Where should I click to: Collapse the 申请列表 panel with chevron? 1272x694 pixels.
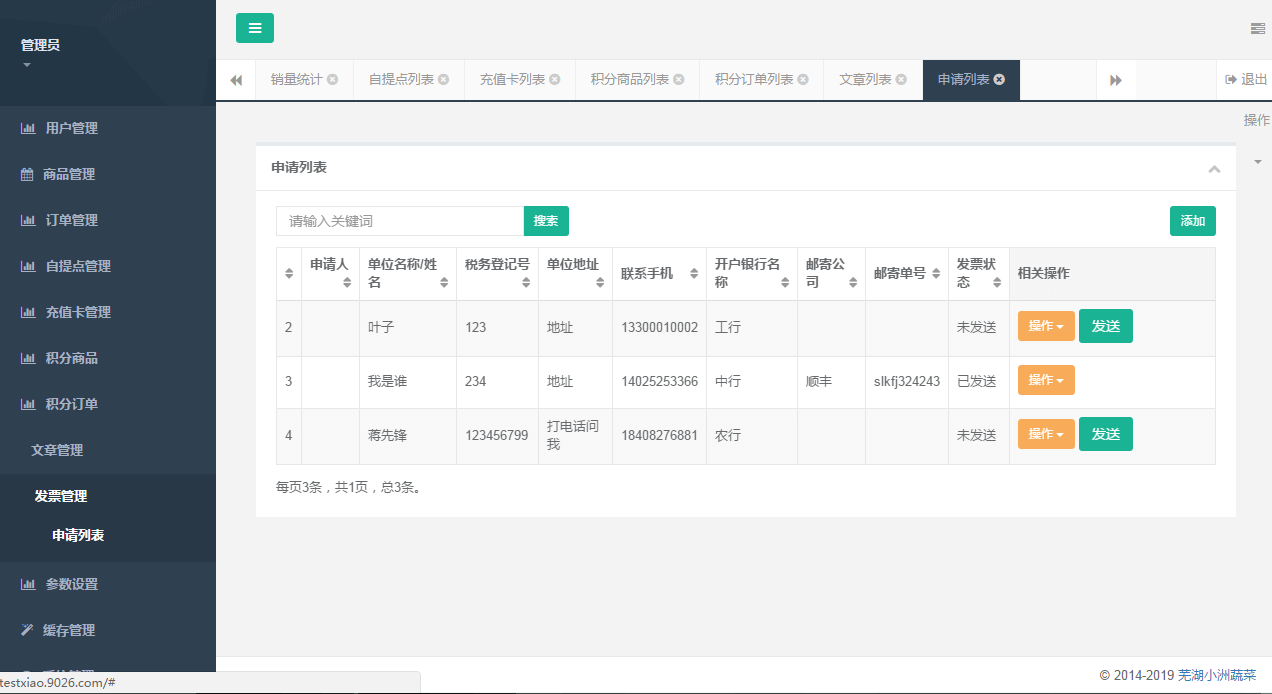[x=1214, y=169]
